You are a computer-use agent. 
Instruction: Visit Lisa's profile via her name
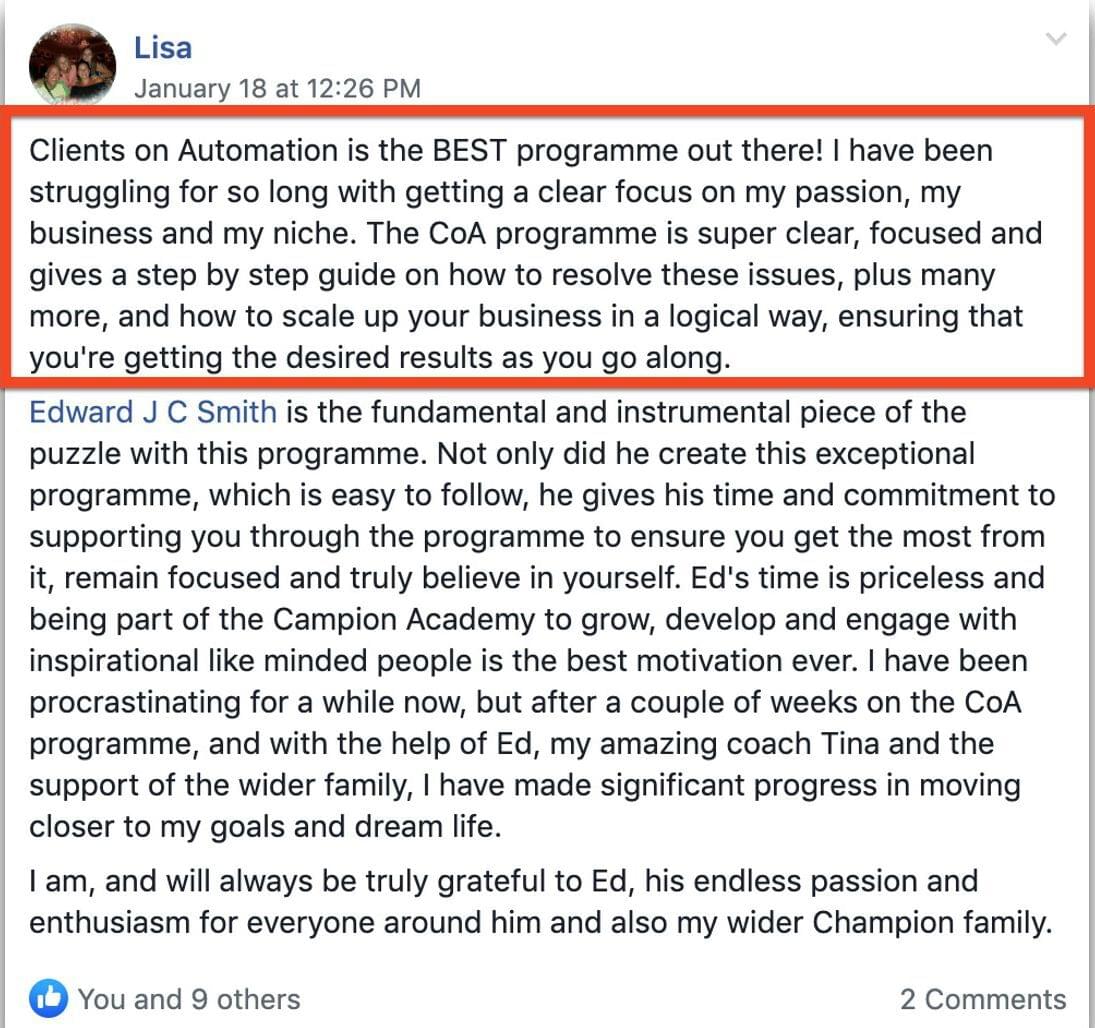(163, 47)
